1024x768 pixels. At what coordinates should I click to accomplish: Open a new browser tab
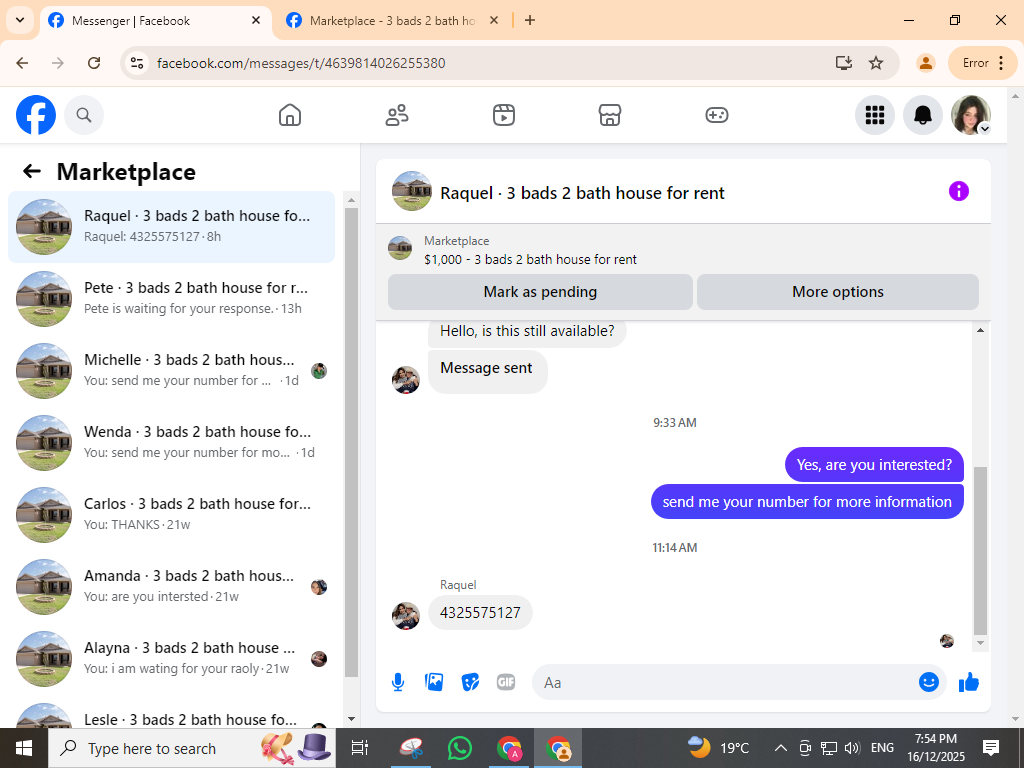[530, 20]
